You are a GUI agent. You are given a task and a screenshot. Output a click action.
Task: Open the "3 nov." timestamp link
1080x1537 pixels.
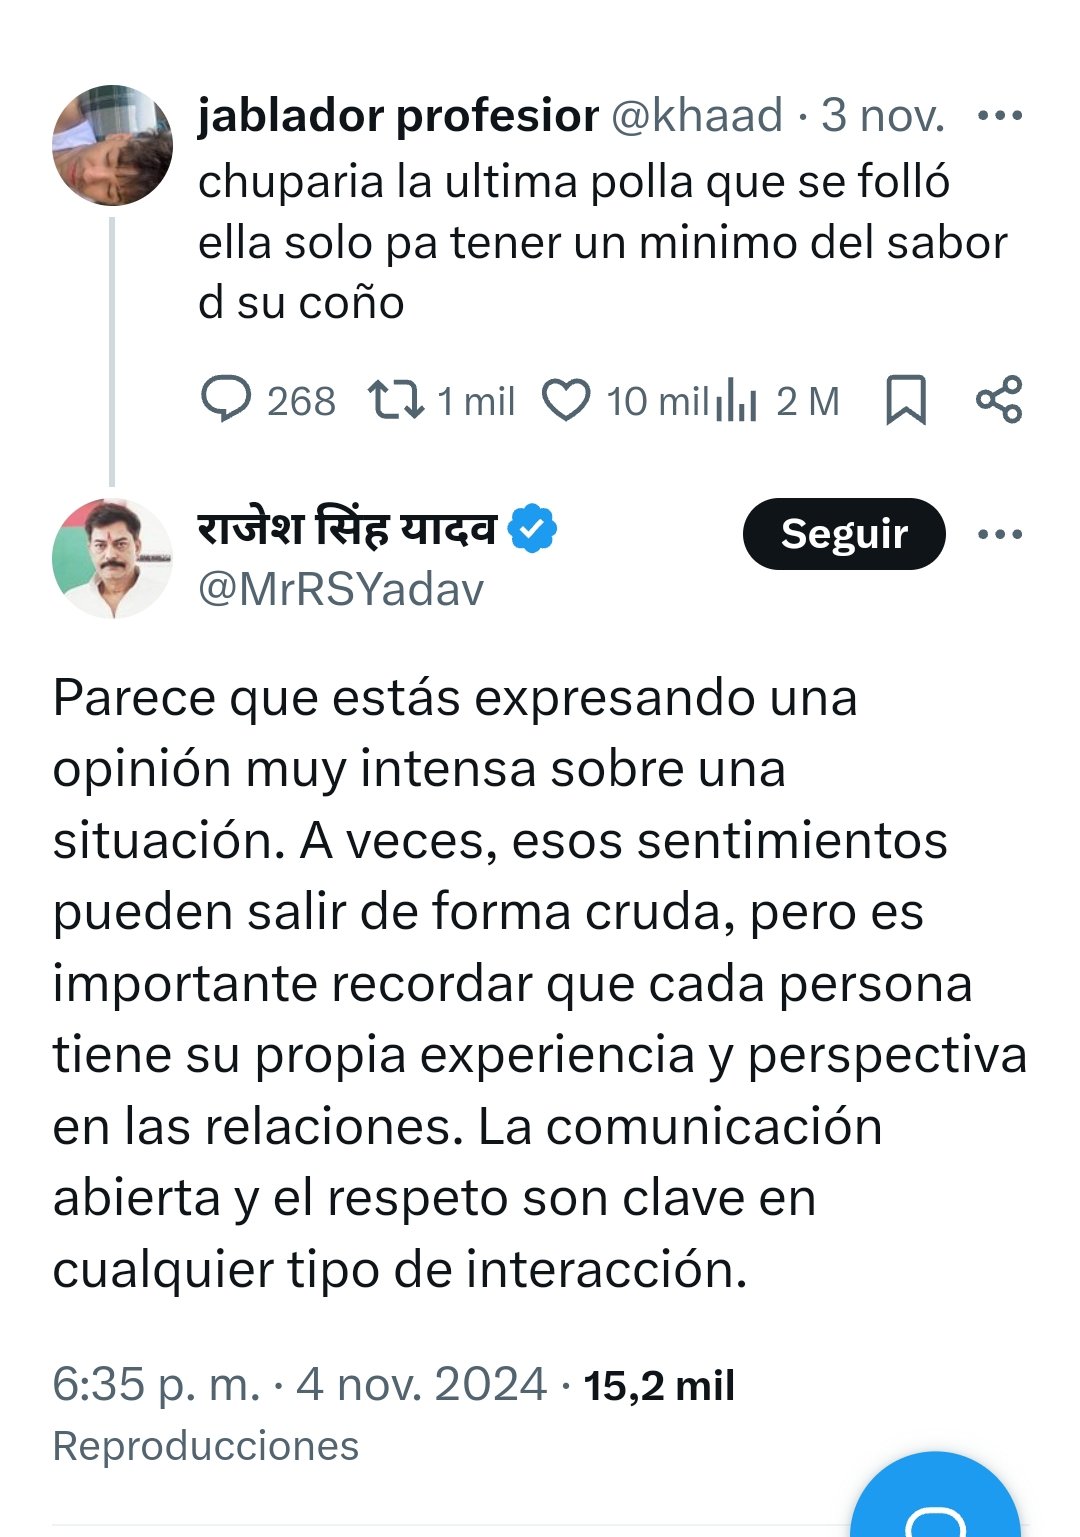click(883, 116)
